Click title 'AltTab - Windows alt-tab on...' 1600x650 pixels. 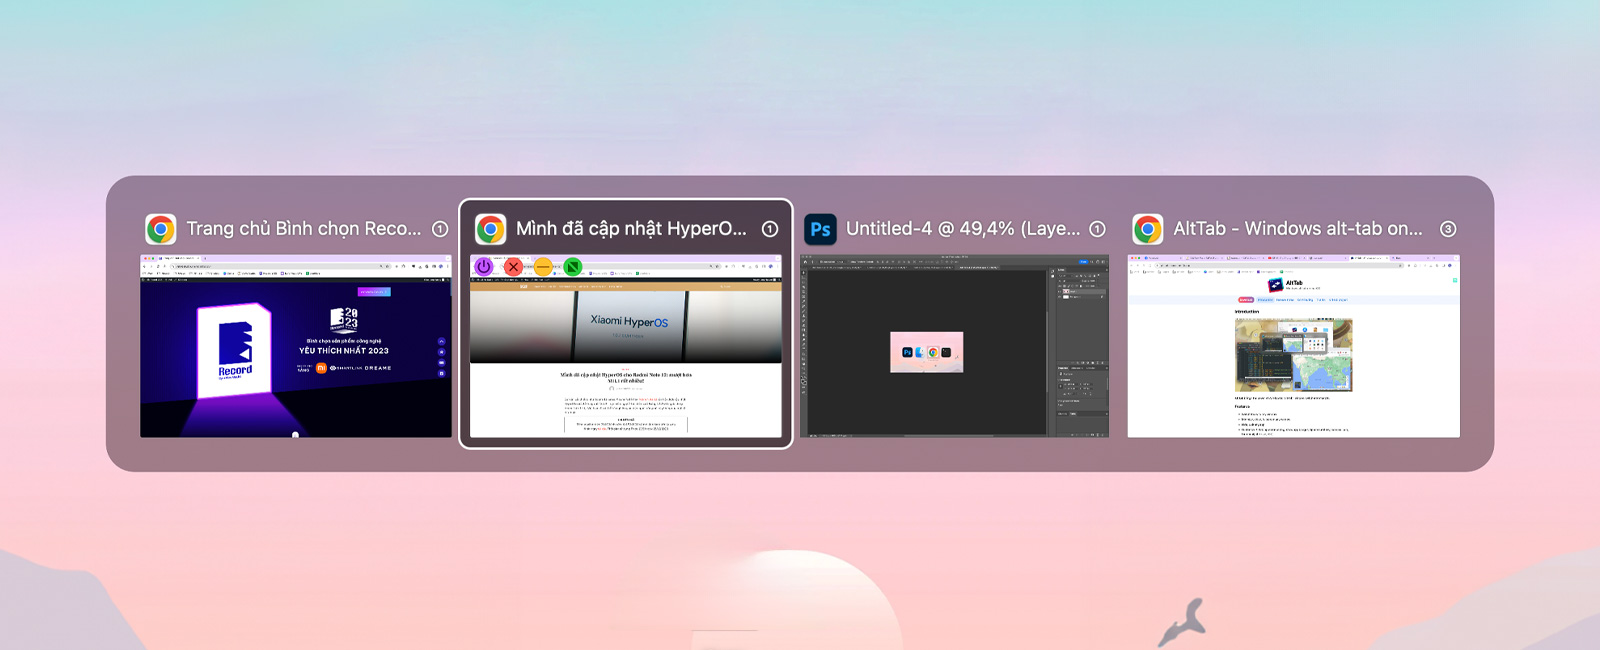[x=1298, y=229]
